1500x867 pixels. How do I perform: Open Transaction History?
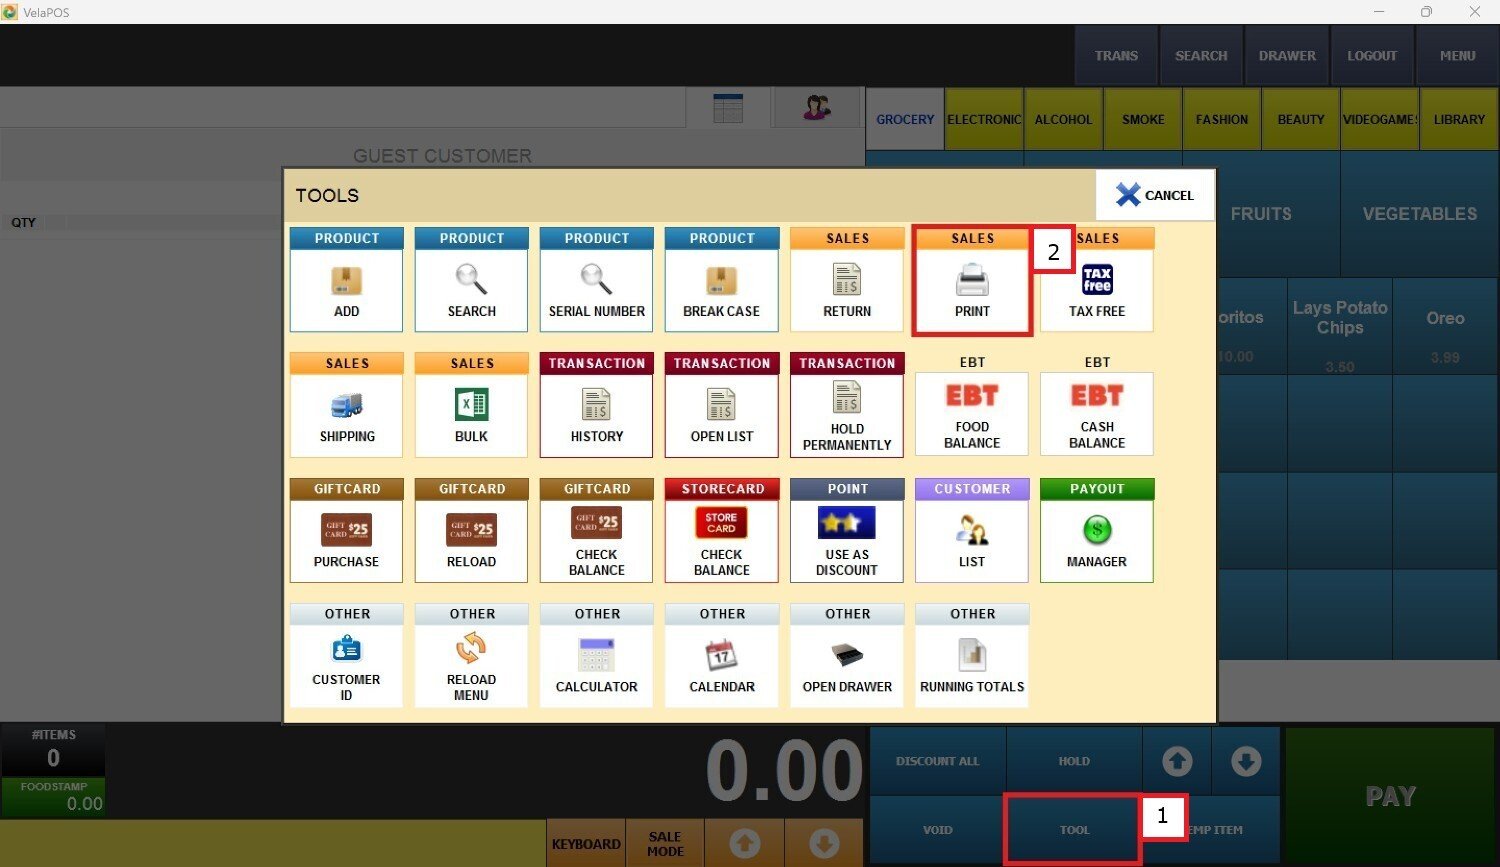click(596, 408)
